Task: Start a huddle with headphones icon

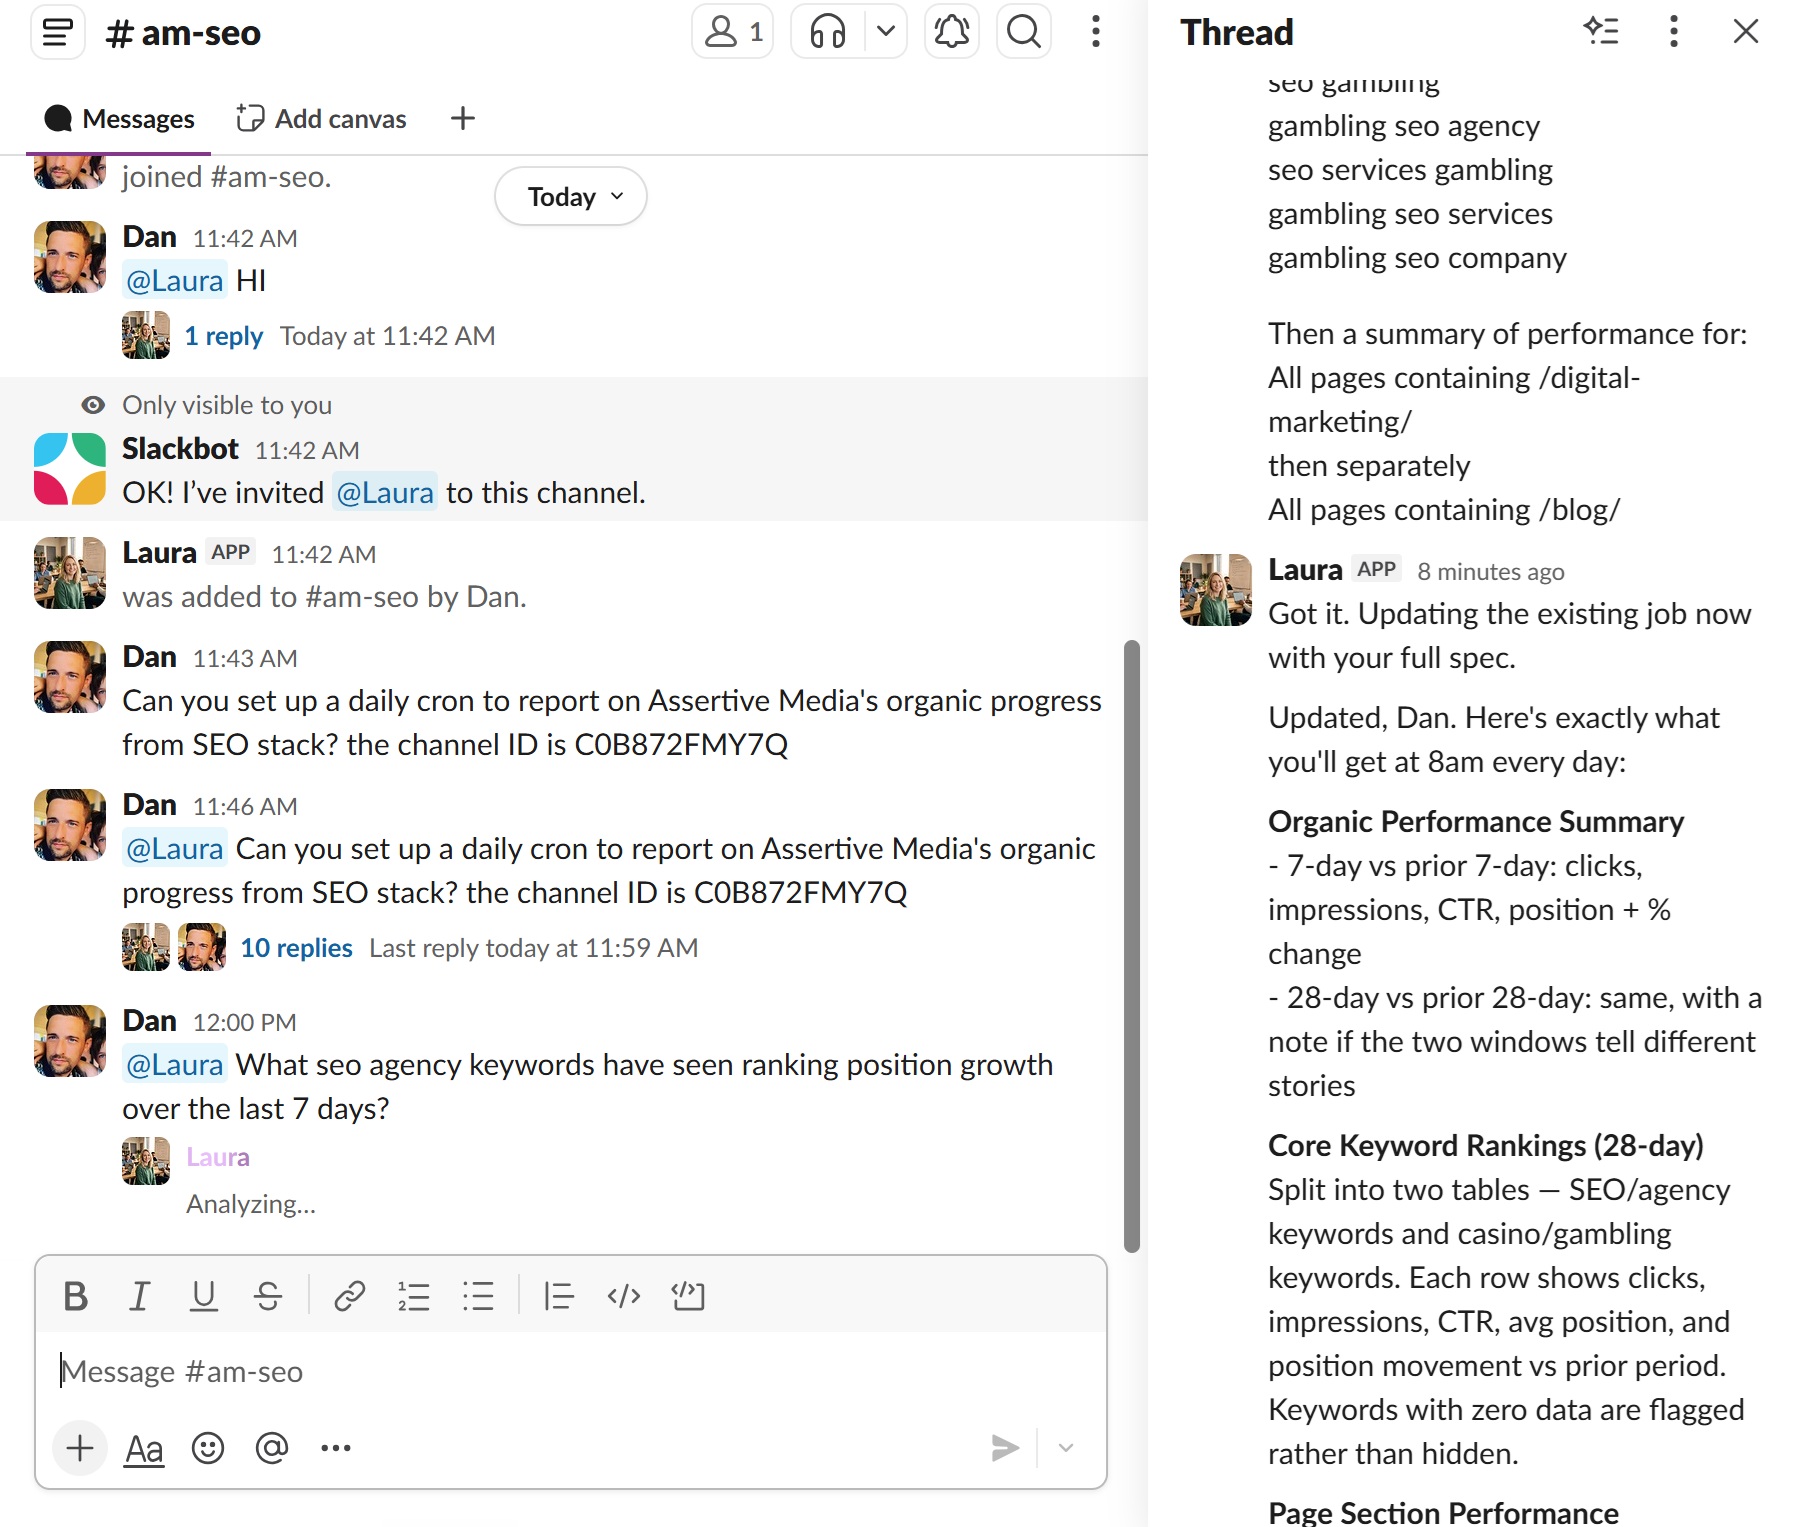Action: pyautogui.click(x=828, y=32)
